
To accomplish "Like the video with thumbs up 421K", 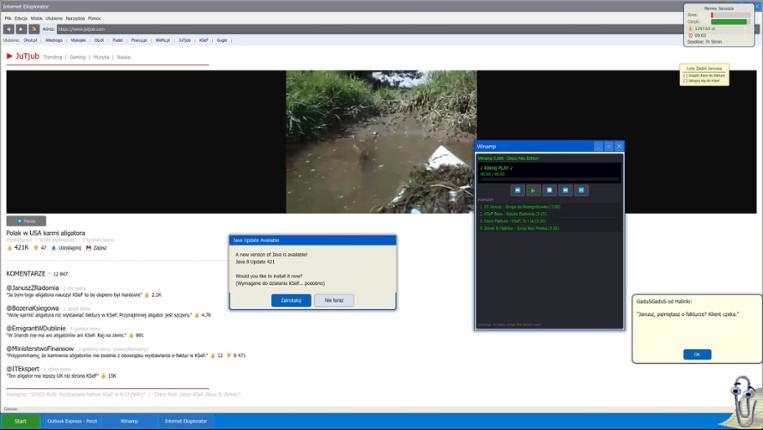I will (x=17, y=247).
